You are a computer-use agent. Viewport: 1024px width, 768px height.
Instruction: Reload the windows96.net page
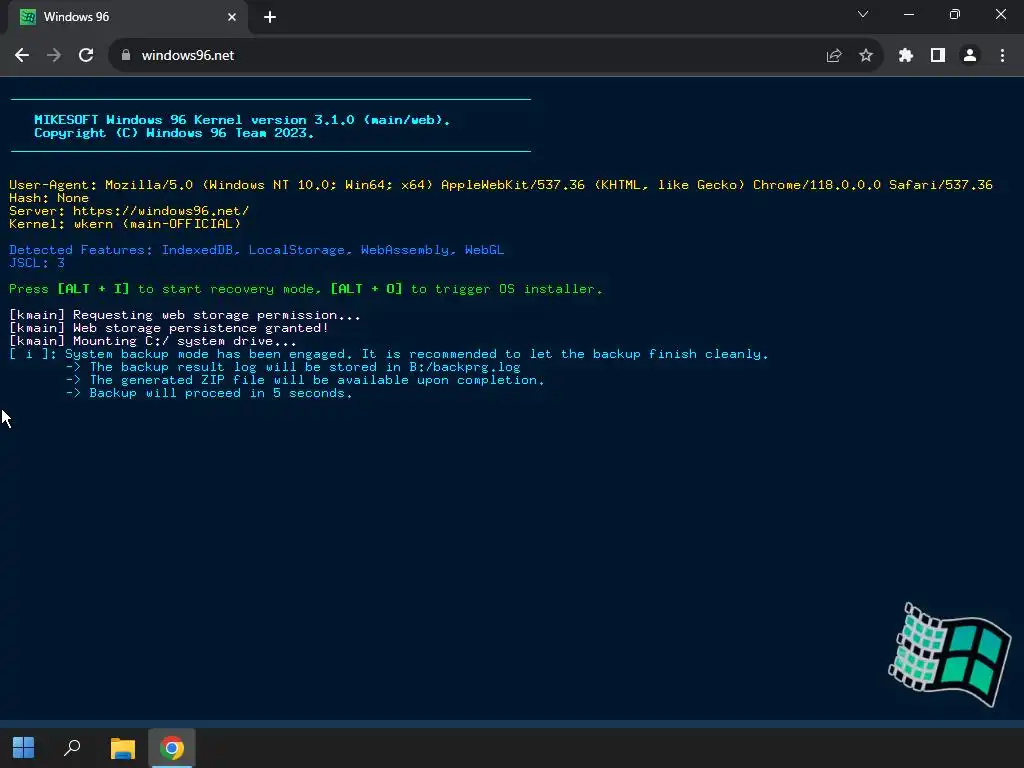click(86, 56)
